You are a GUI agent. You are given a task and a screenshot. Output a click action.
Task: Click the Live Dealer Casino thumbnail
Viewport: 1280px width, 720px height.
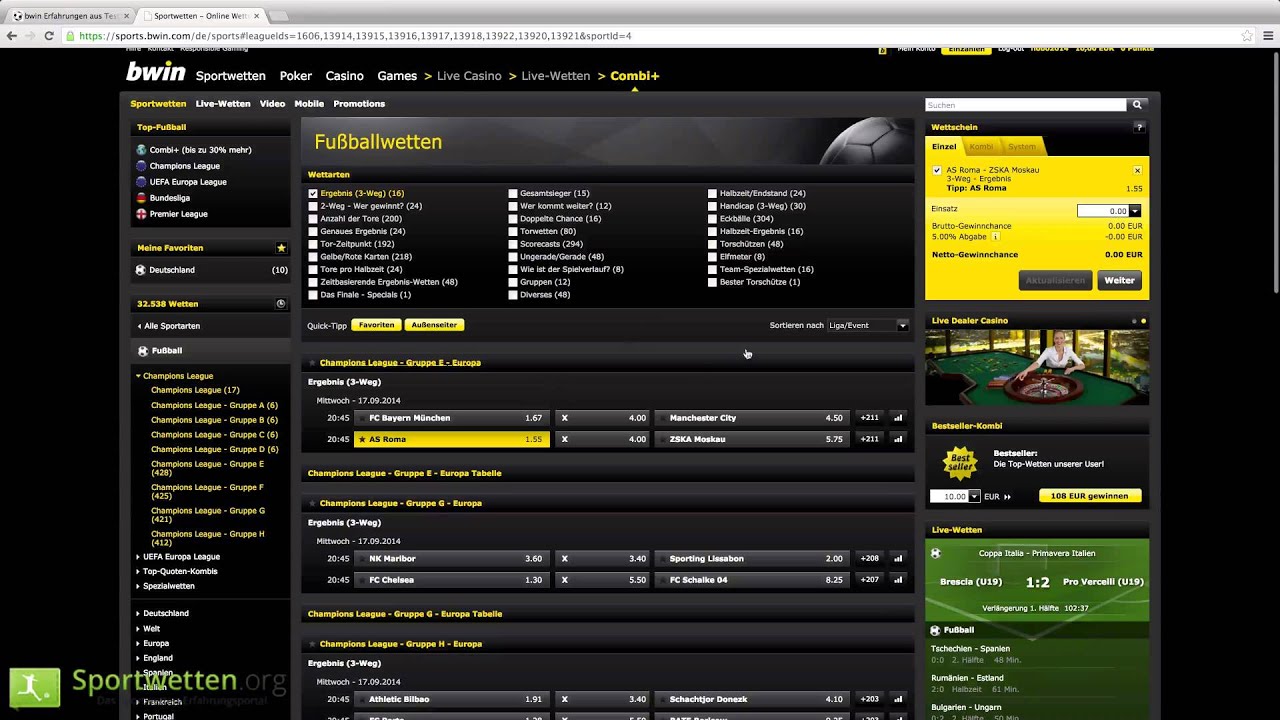(1037, 367)
